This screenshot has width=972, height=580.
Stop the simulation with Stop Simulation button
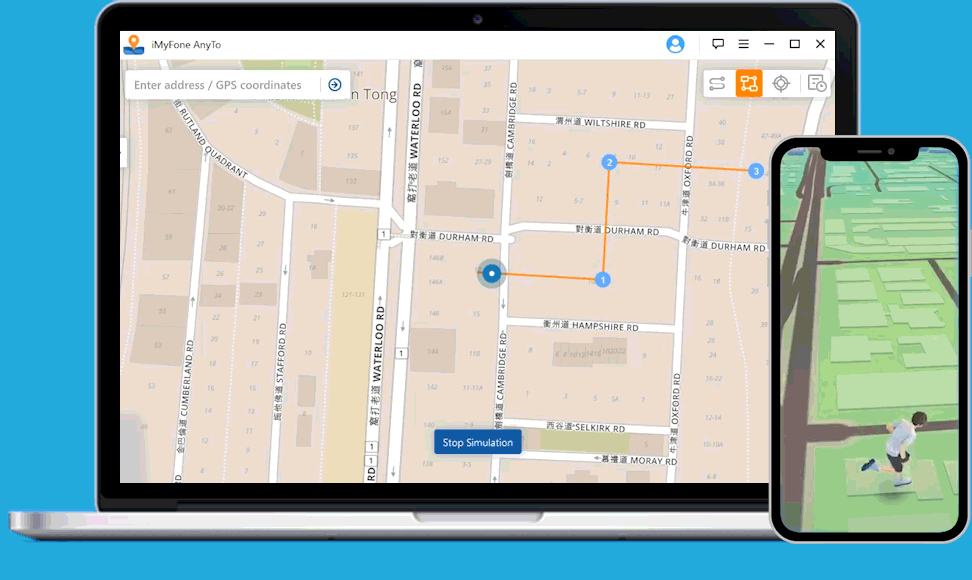(477, 442)
